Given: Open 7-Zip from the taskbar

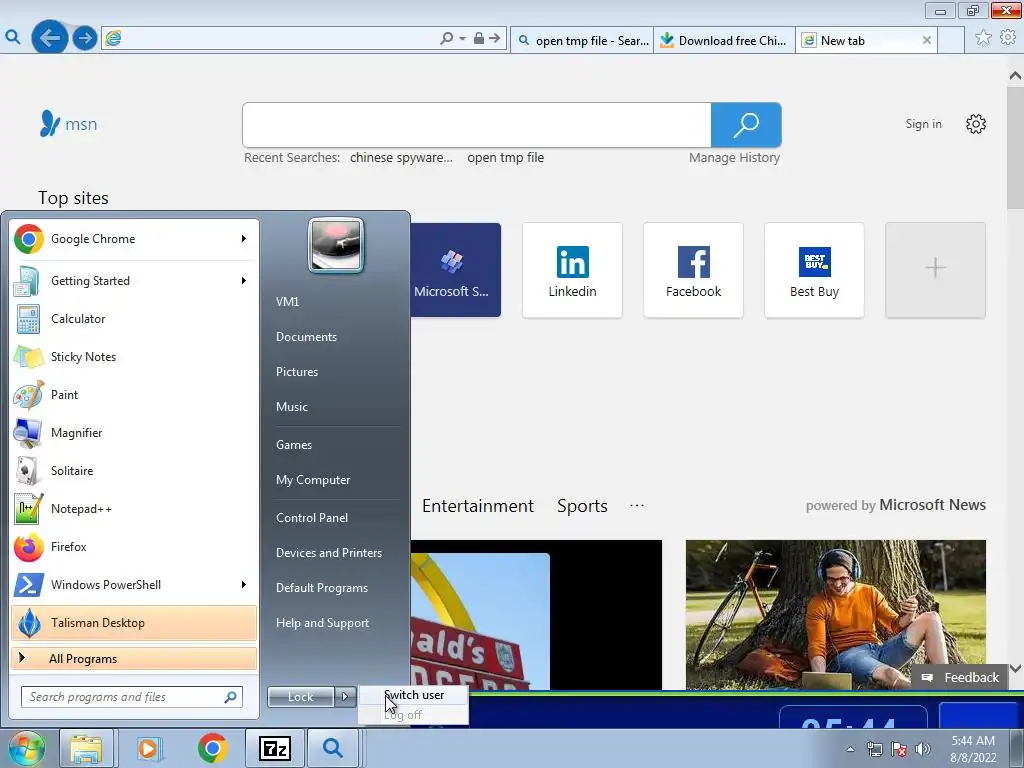Looking at the screenshot, I should [274, 748].
